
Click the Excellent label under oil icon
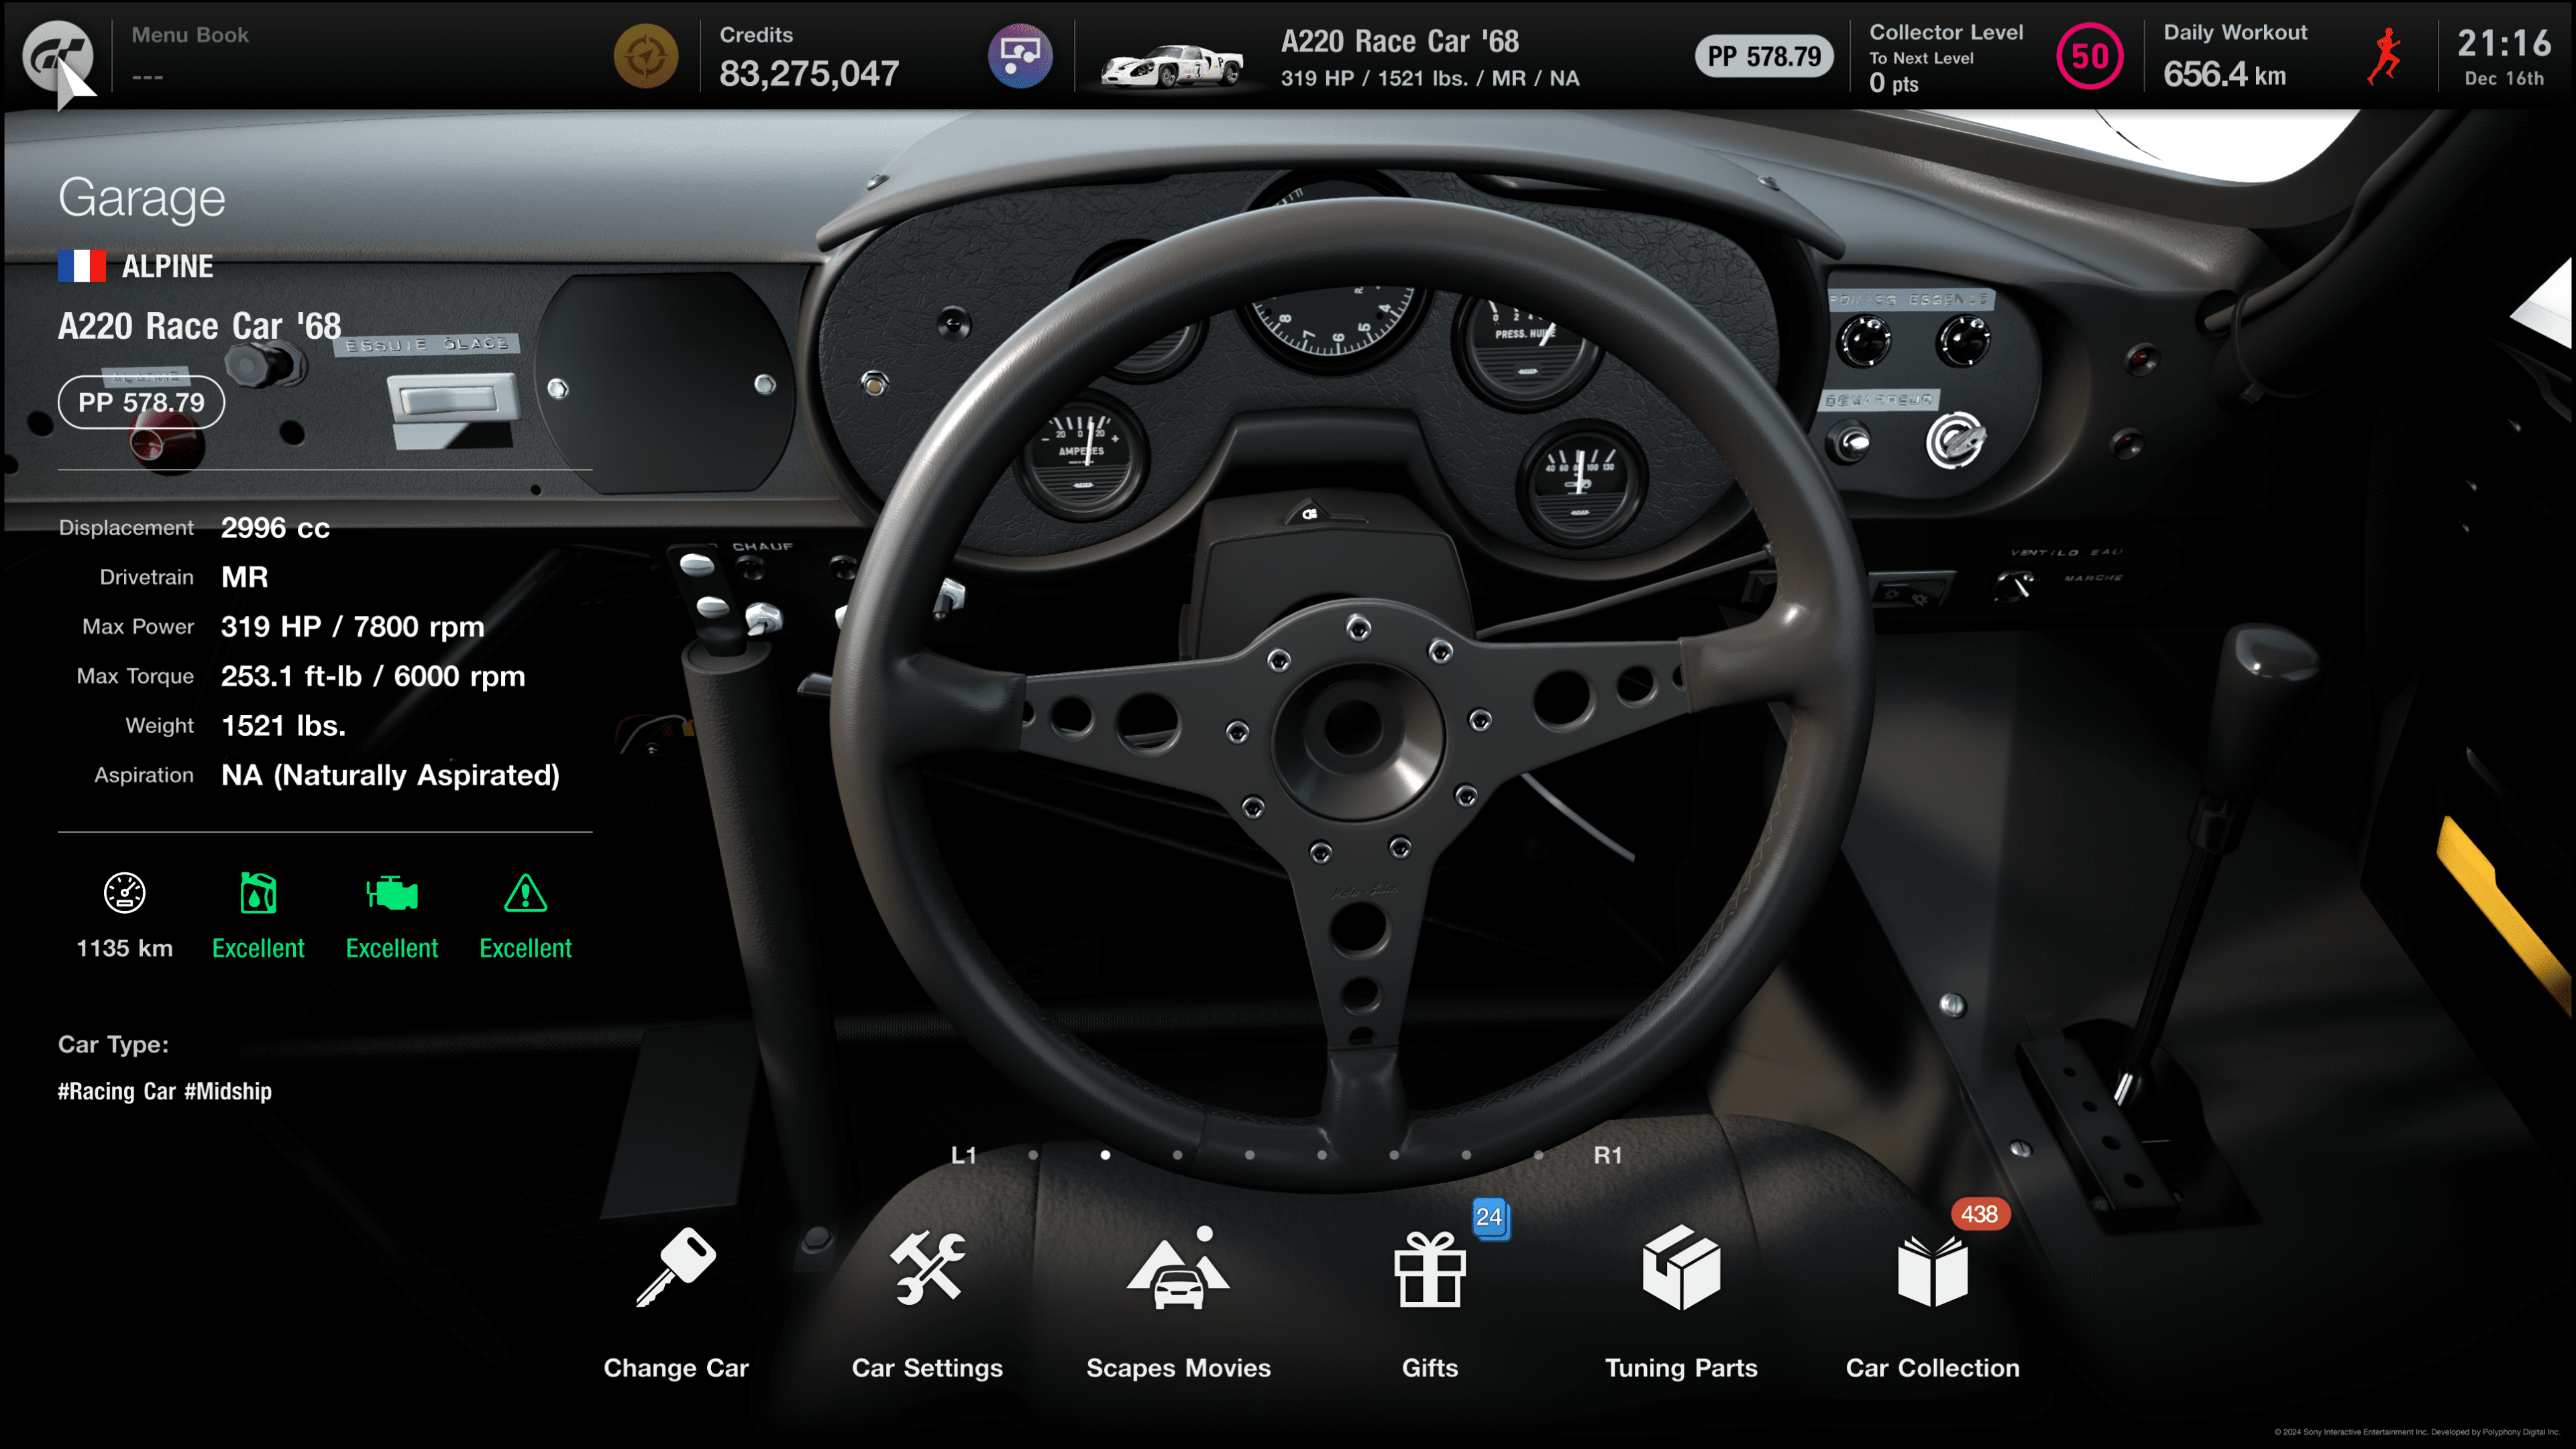258,948
